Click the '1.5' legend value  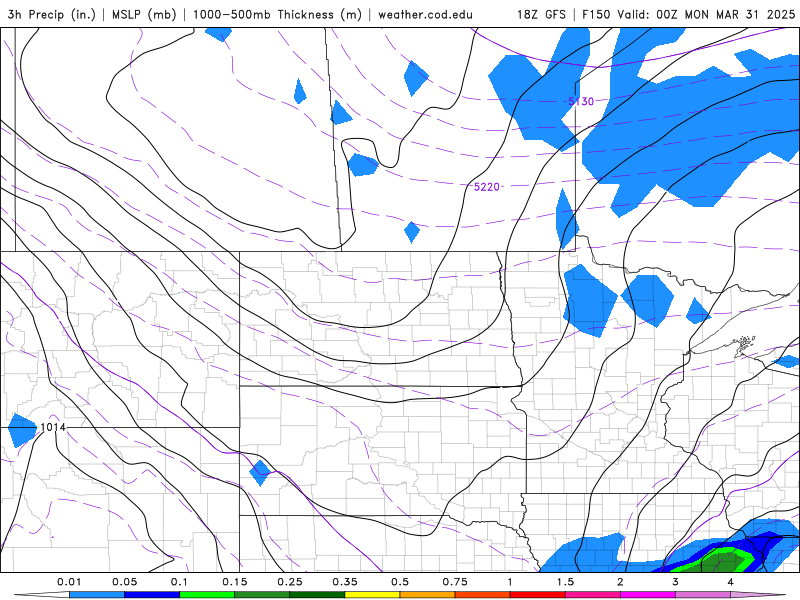(565, 582)
